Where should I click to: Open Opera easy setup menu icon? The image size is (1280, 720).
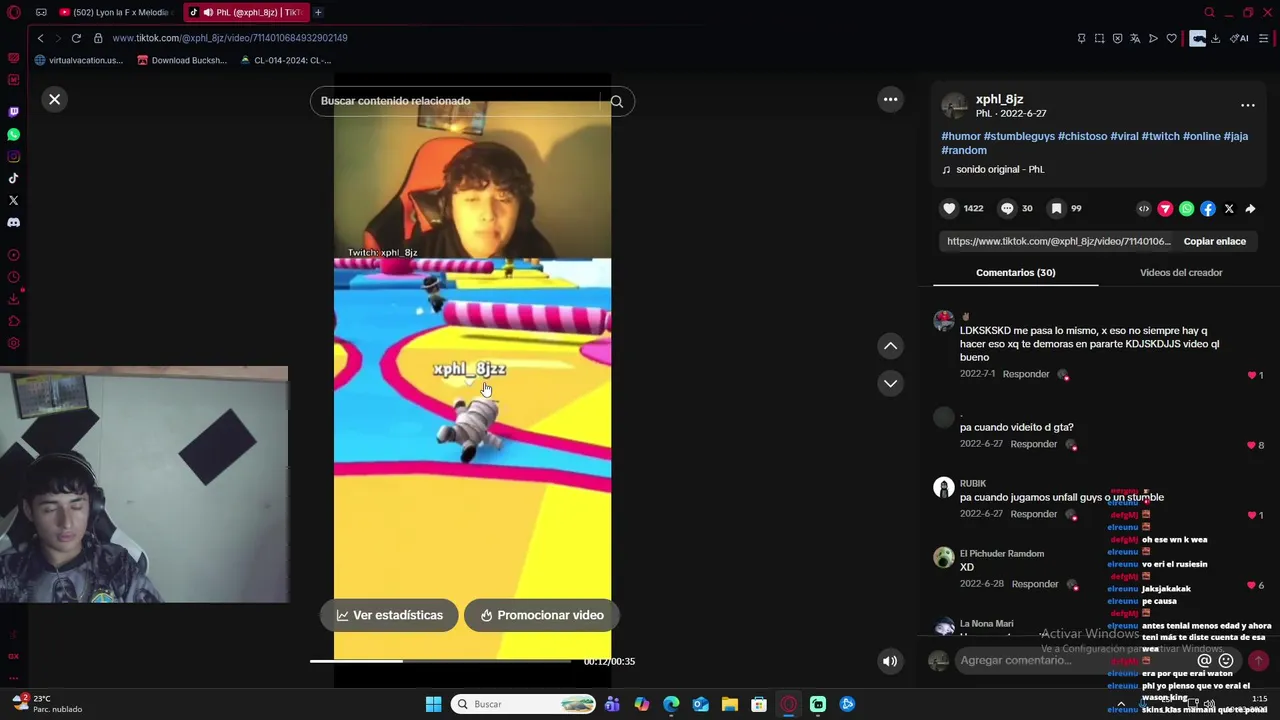click(x=1264, y=38)
